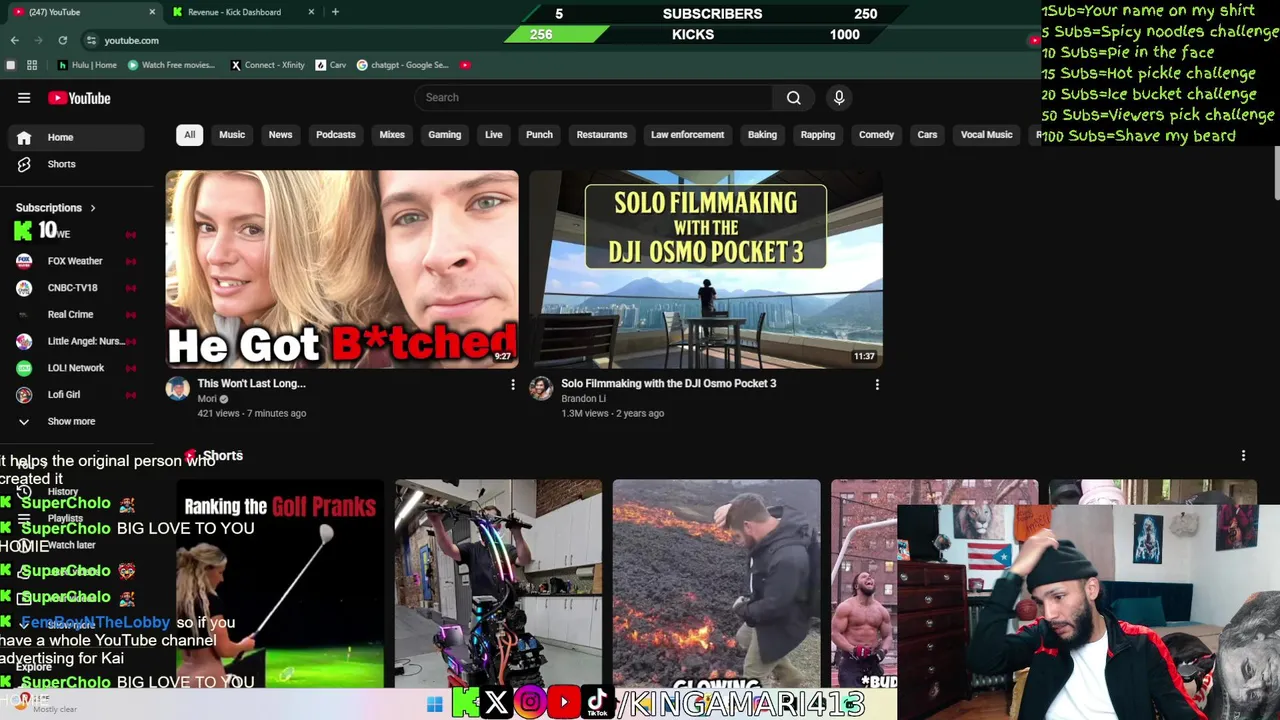
Task: Go to Home in the sidebar
Action: pos(75,137)
